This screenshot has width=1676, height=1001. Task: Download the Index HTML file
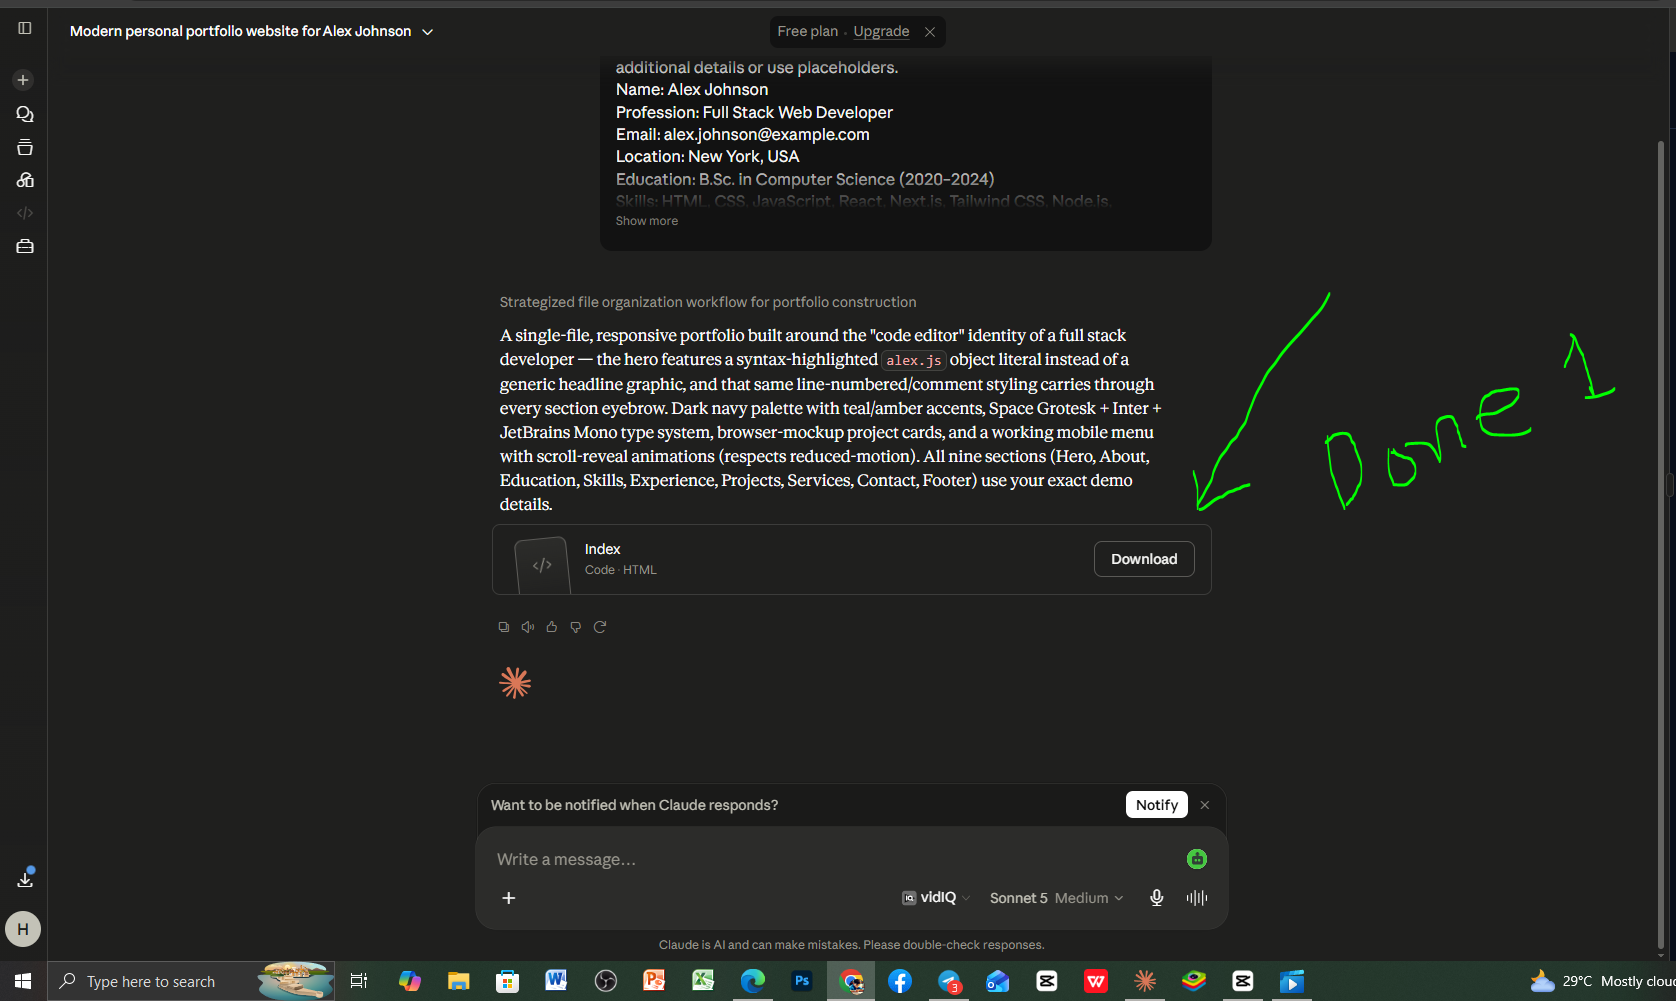(1144, 559)
